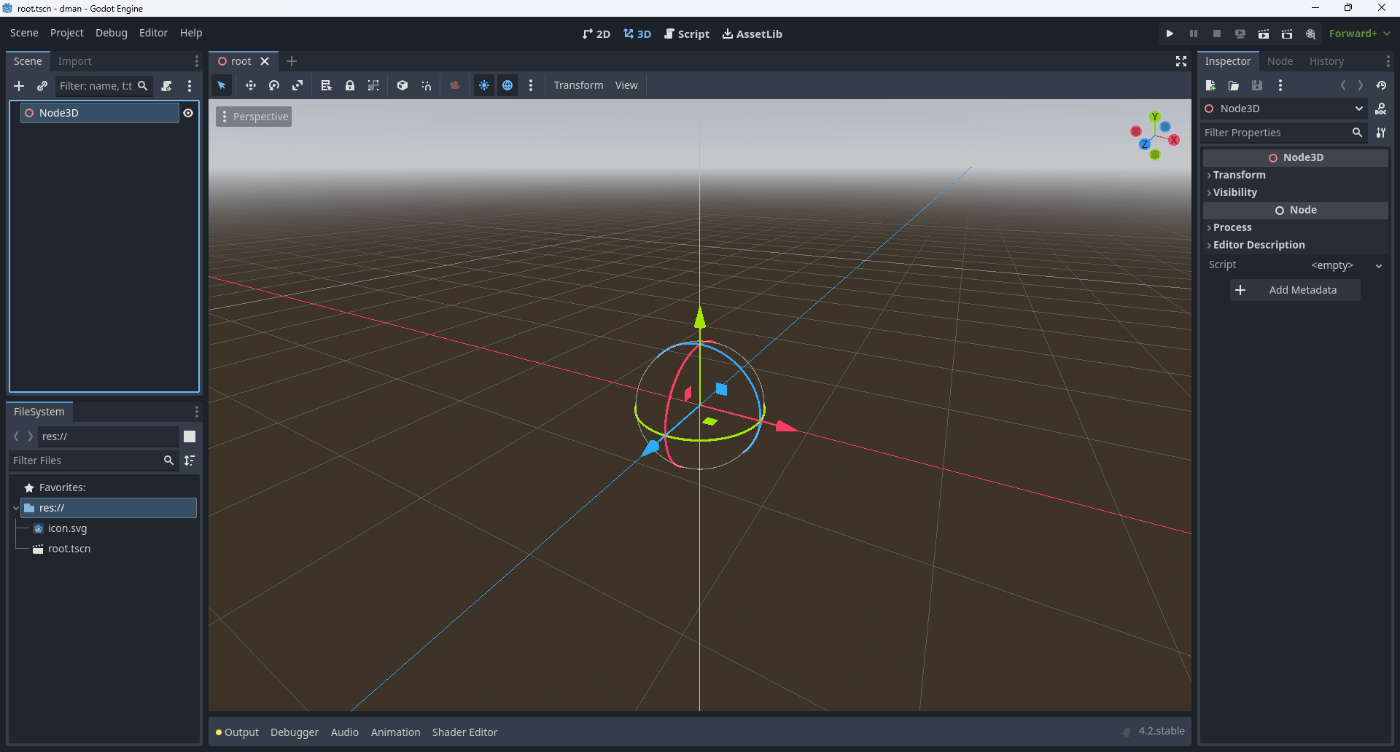This screenshot has height=752, width=1400.
Task: Open AssetLib workspace
Action: (x=752, y=33)
